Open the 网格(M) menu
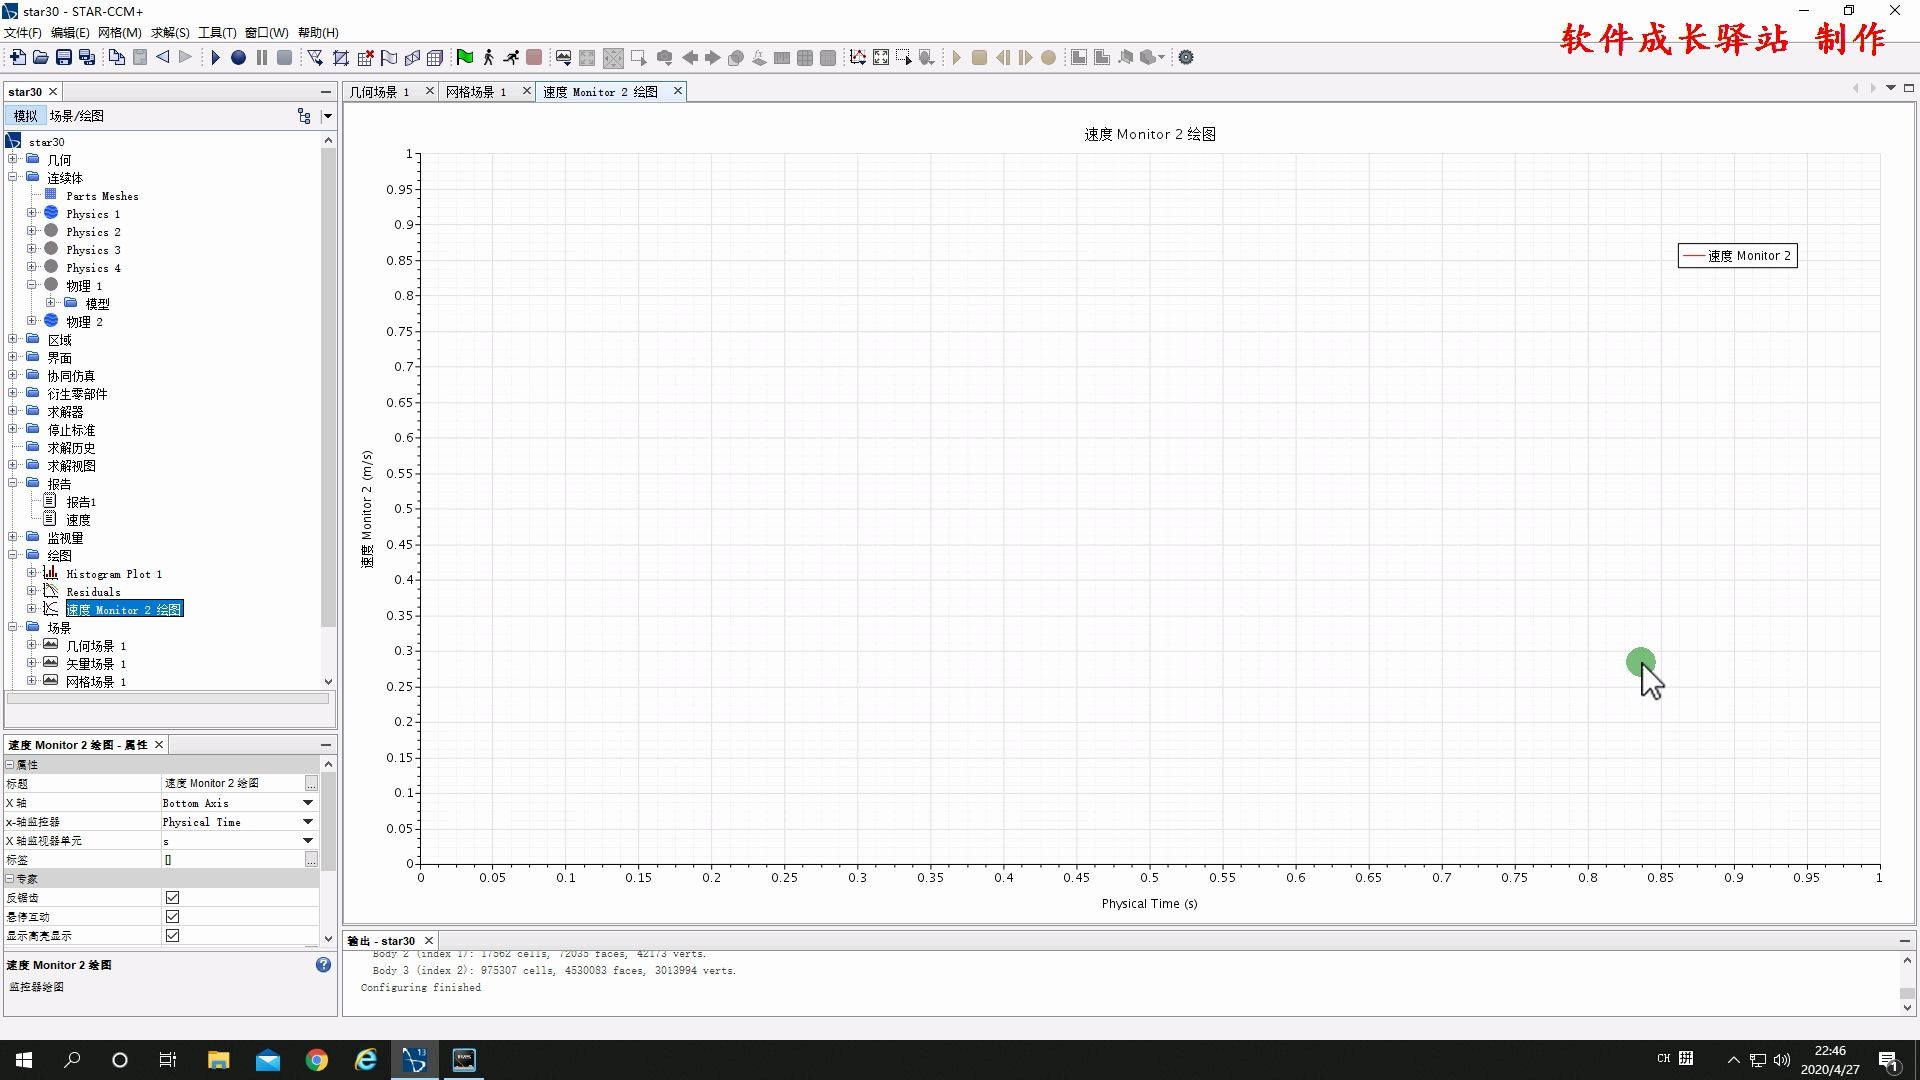The width and height of the screenshot is (1920, 1080). 119,33
